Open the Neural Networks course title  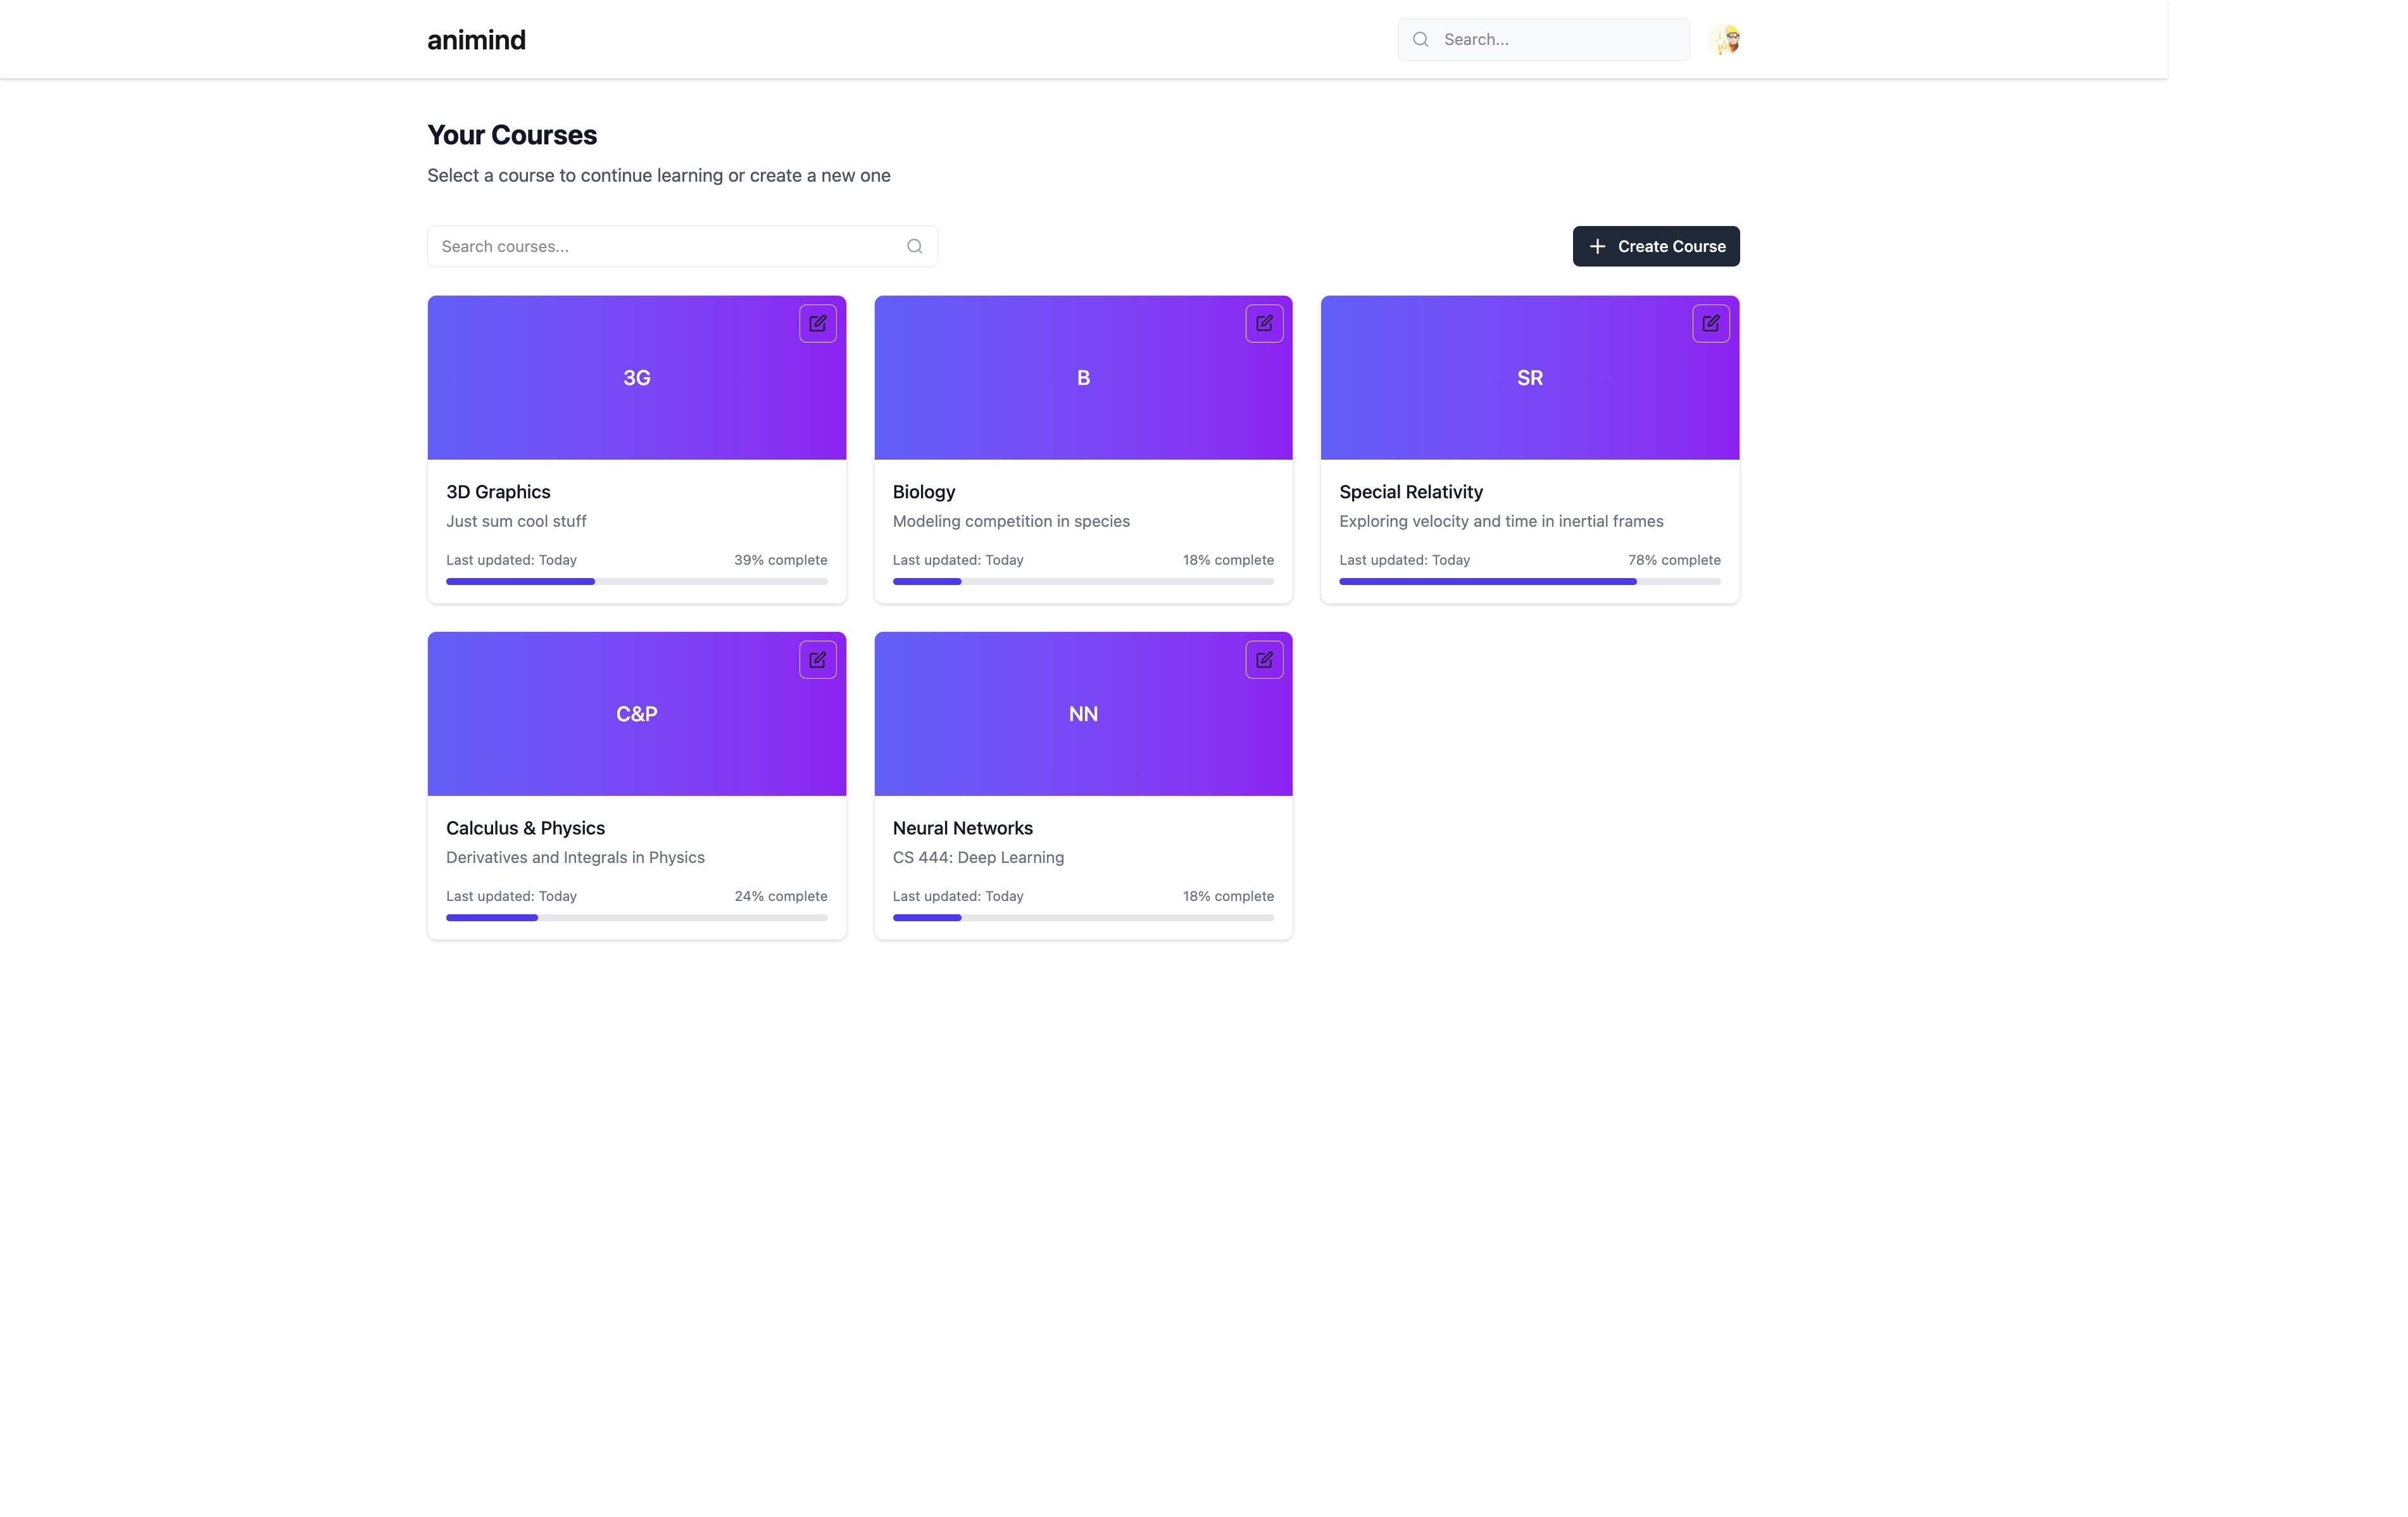click(x=962, y=828)
